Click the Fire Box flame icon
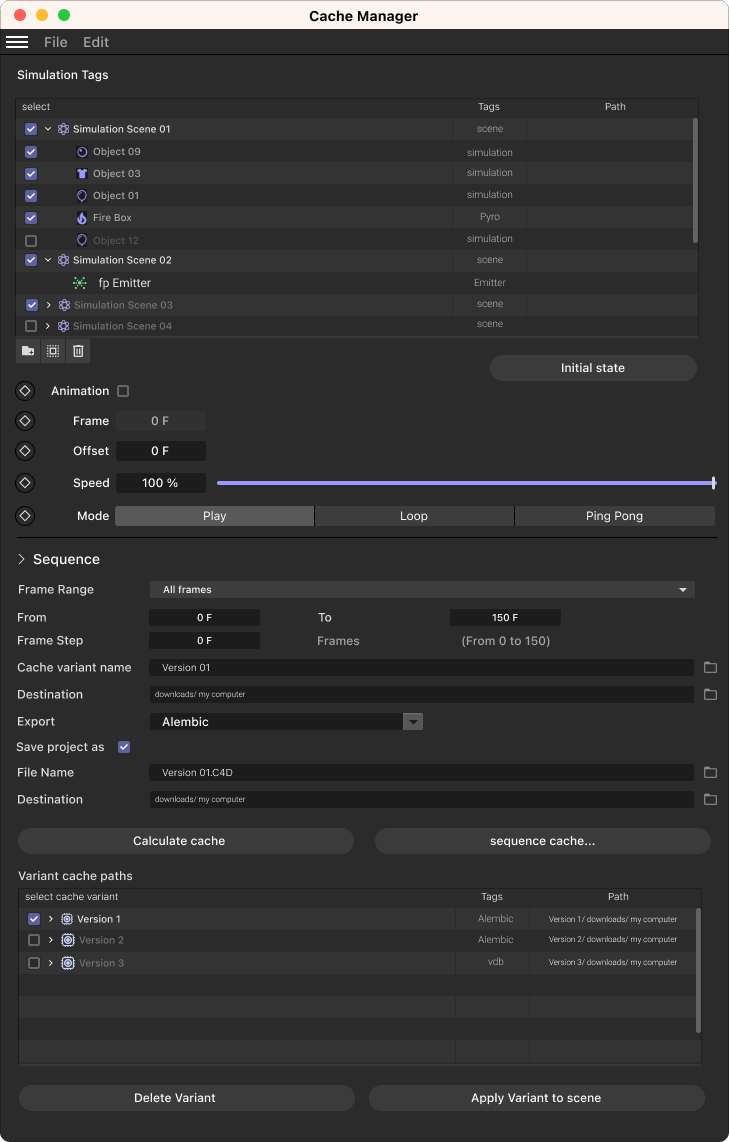Viewport: 729px width, 1142px height. 82,218
